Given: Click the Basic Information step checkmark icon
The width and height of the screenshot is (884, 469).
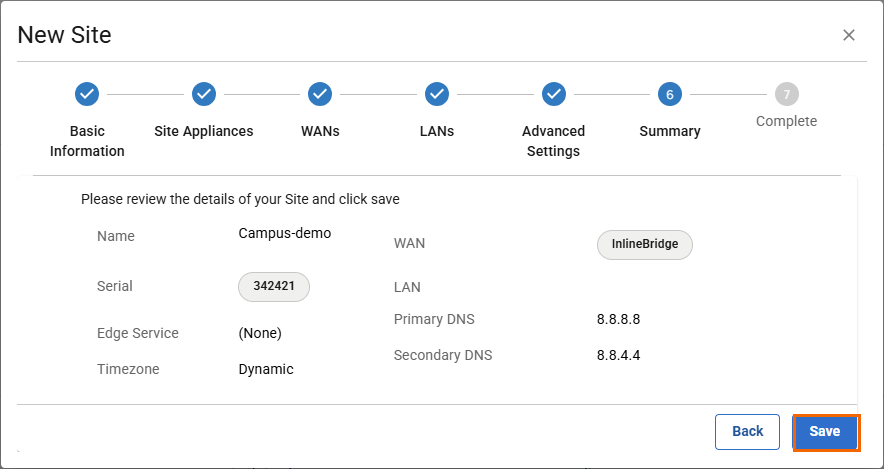Looking at the screenshot, I should (x=87, y=94).
